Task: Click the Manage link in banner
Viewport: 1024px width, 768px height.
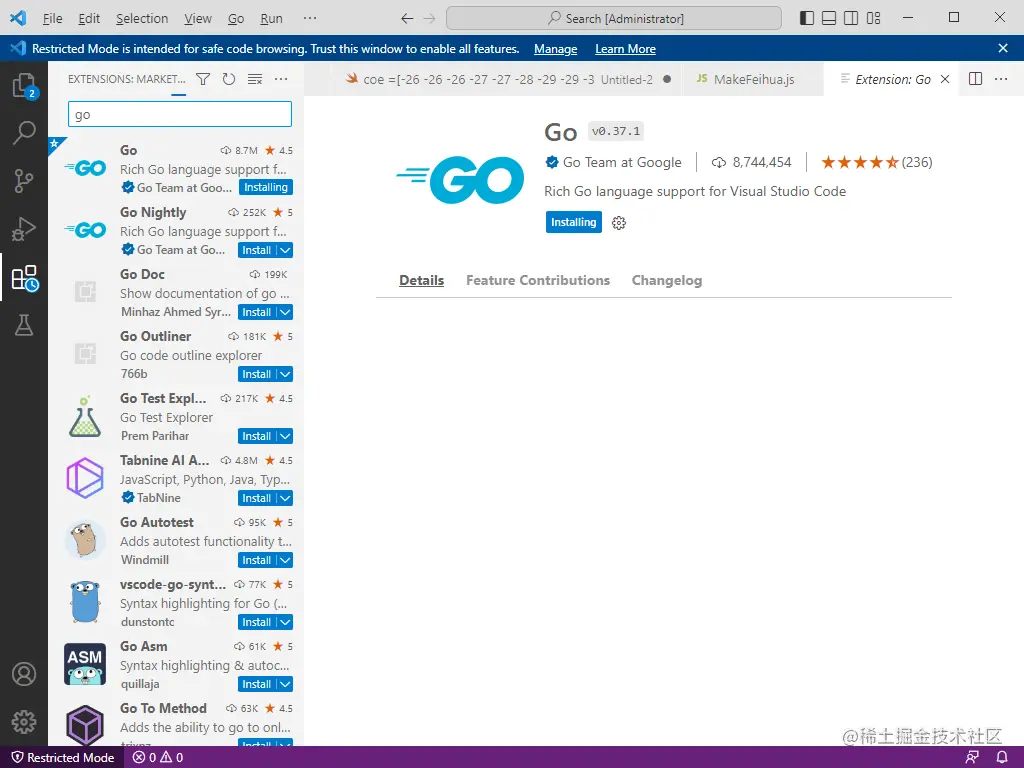Action: tap(555, 49)
